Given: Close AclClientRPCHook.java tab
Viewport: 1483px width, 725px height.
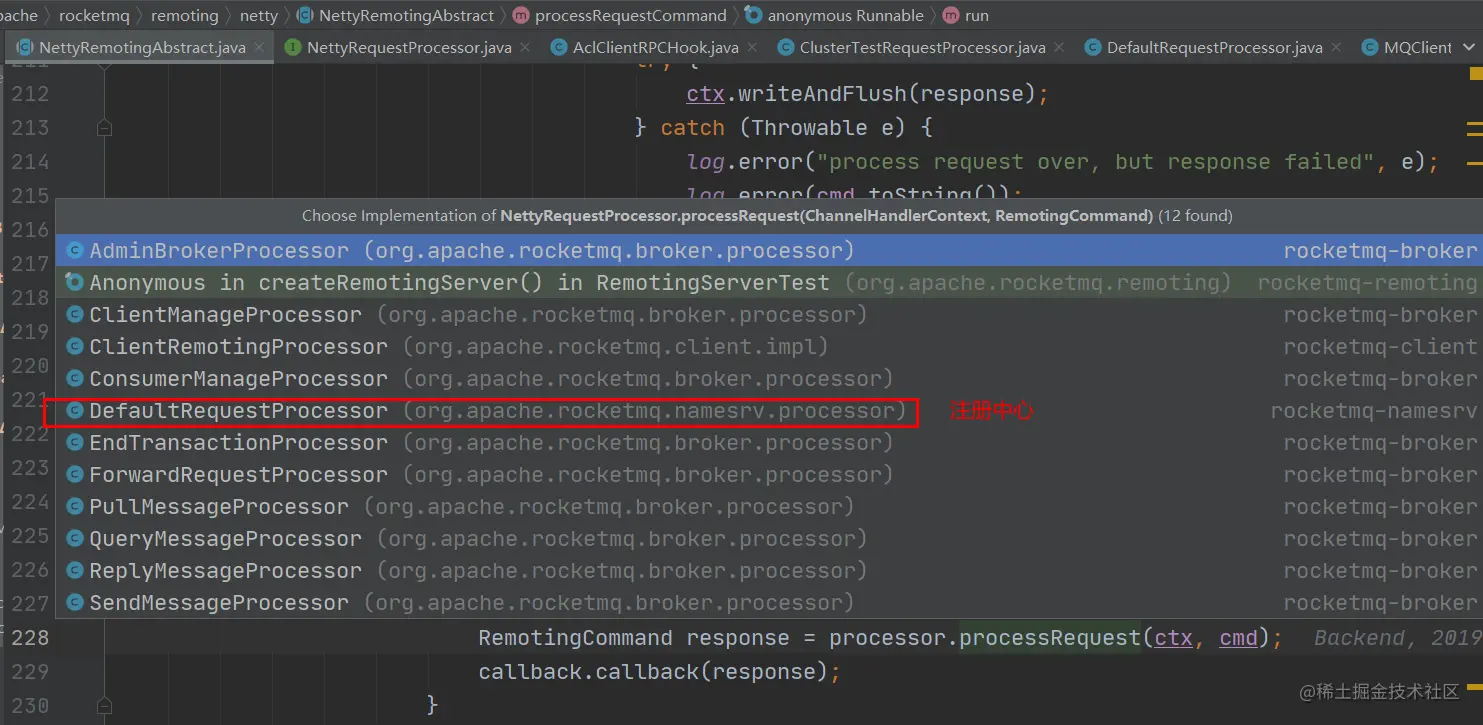Looking at the screenshot, I should pyautogui.click(x=752, y=47).
